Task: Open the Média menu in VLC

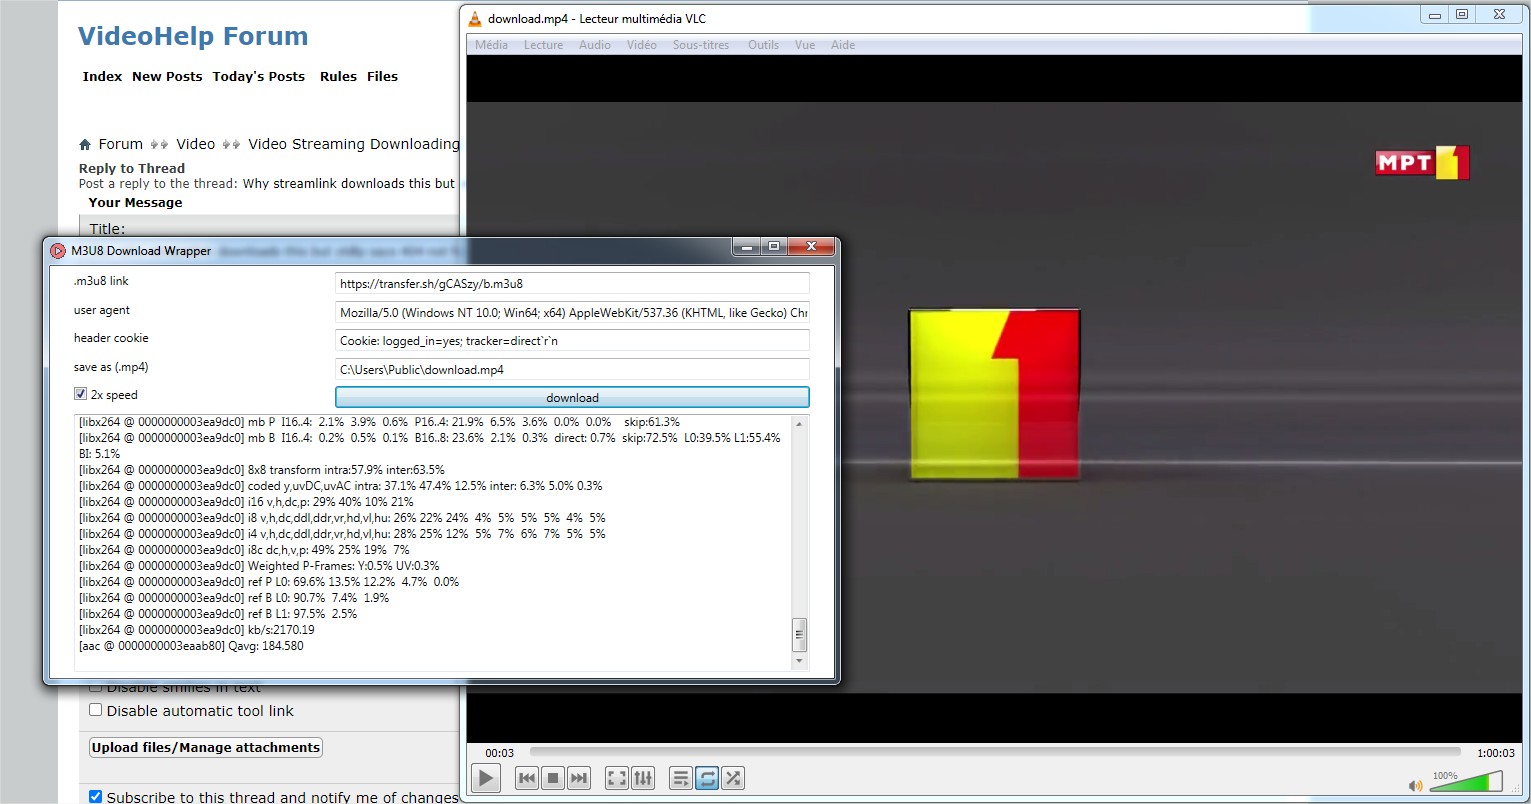Action: 491,45
